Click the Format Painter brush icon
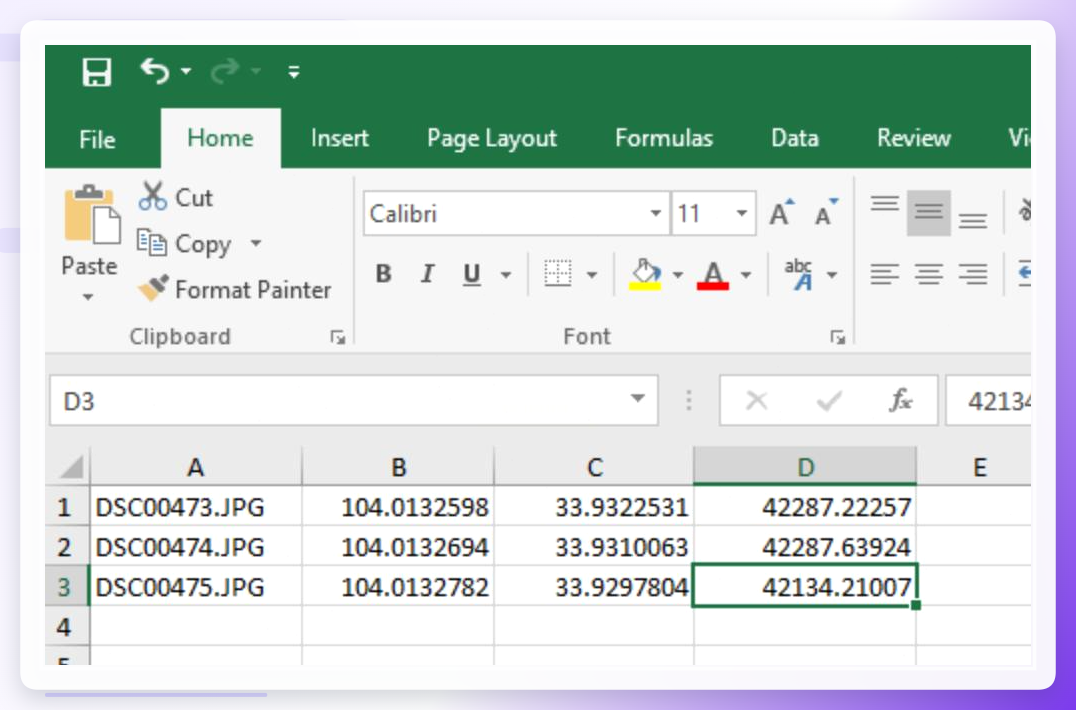The image size is (1076, 710). [152, 288]
